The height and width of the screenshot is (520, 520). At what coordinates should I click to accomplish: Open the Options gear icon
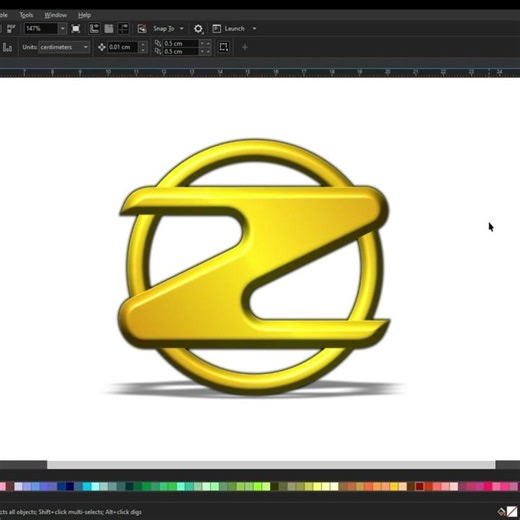click(x=198, y=29)
